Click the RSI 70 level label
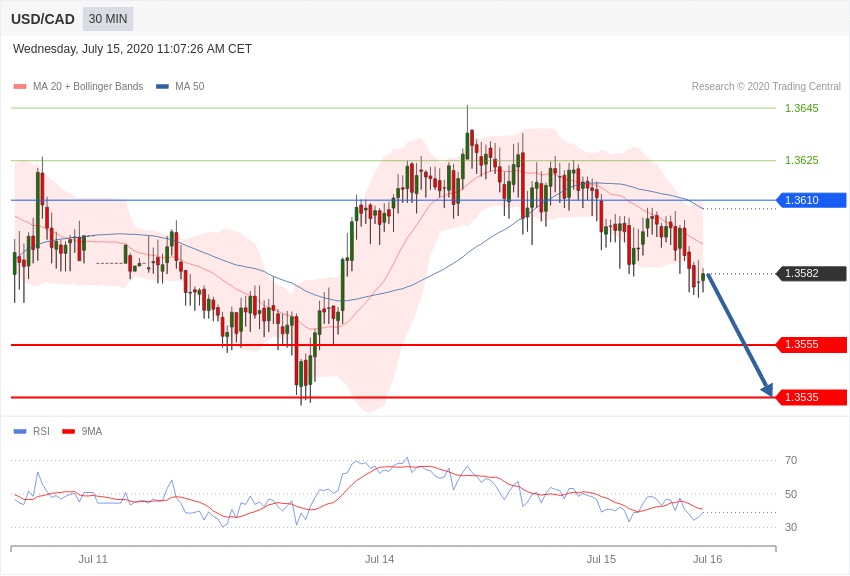The image size is (850, 576). (x=791, y=461)
